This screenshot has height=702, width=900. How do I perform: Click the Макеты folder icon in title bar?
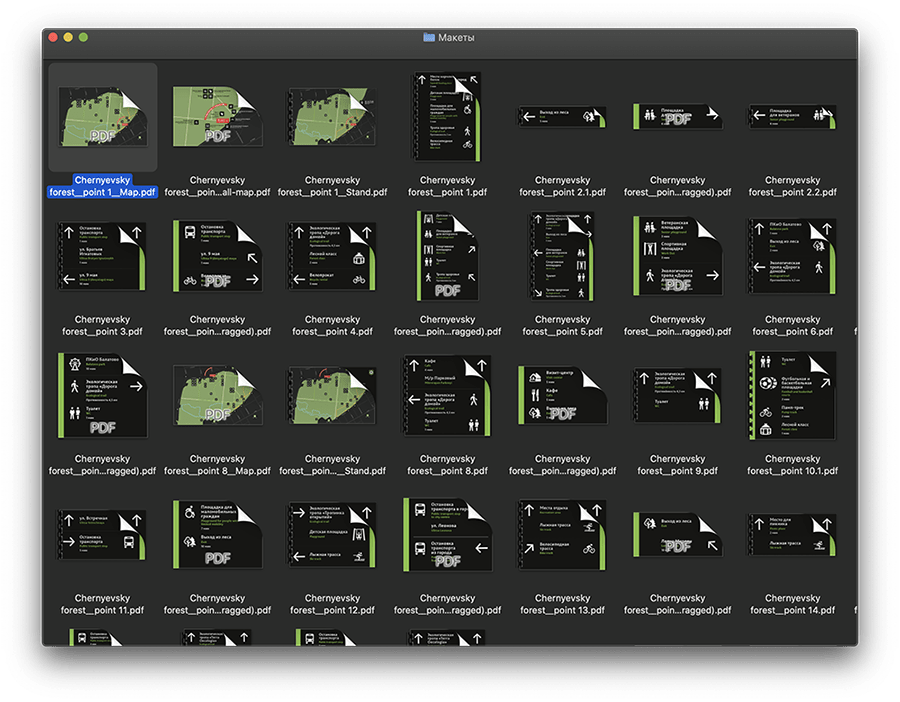(x=429, y=37)
